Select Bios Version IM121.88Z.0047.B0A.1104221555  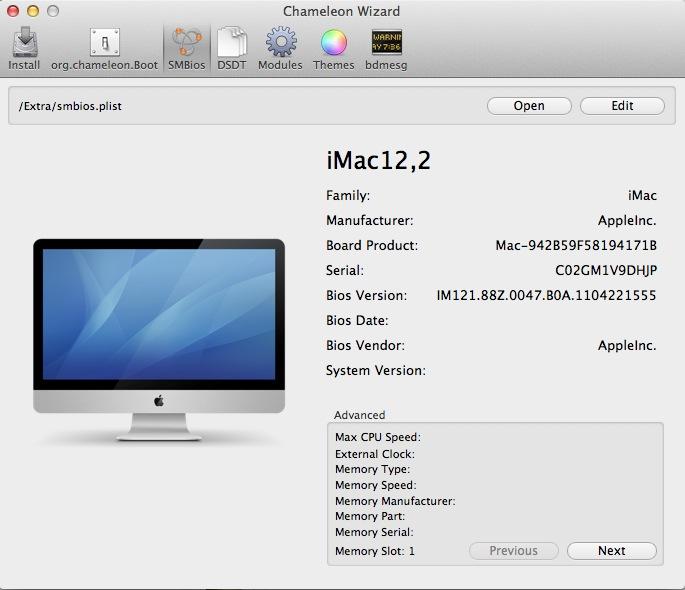click(x=546, y=295)
